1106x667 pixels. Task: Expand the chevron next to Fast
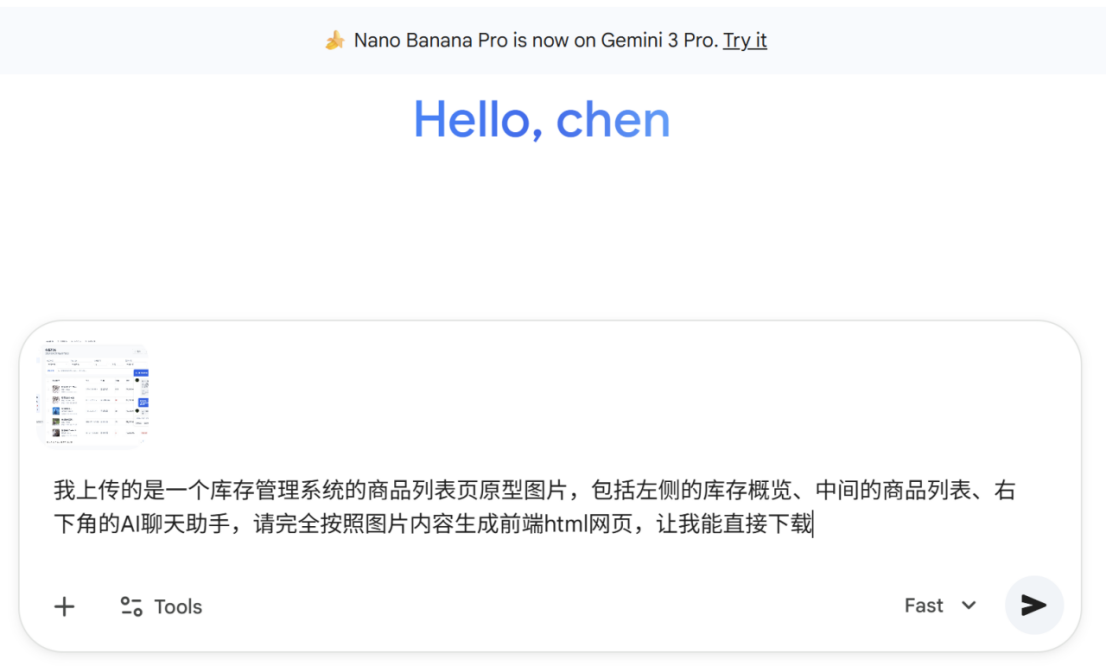point(967,605)
